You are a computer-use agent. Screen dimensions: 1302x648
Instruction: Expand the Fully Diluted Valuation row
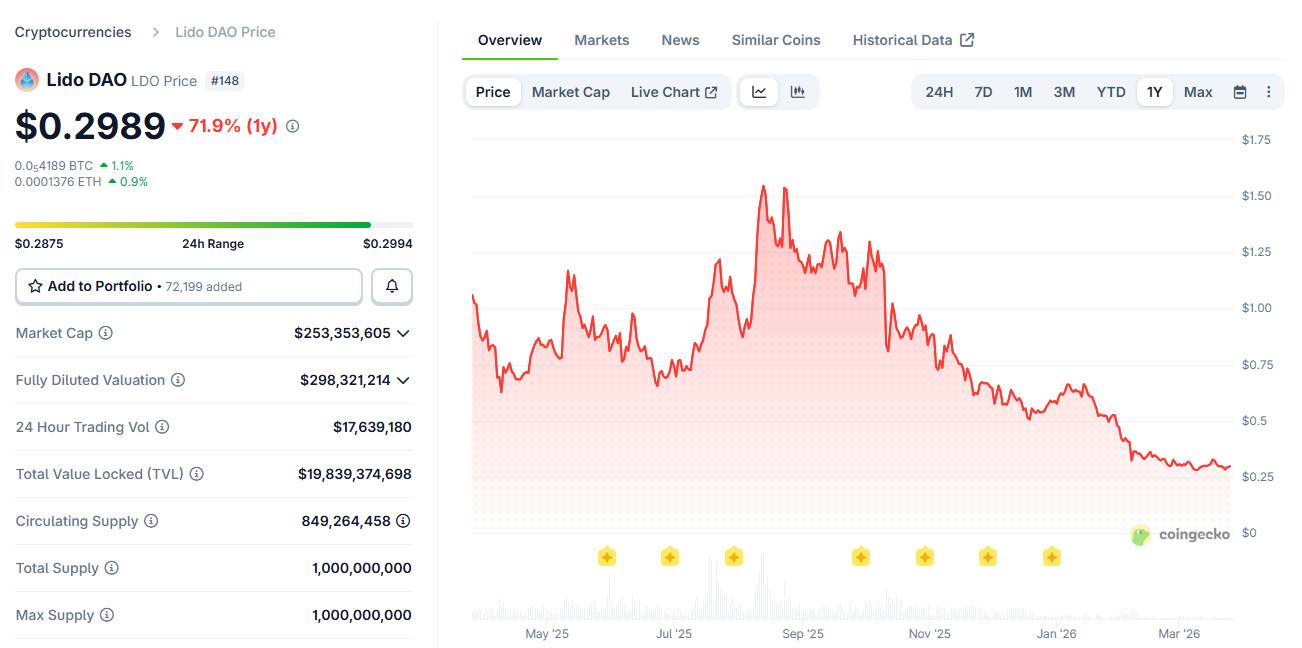click(403, 380)
